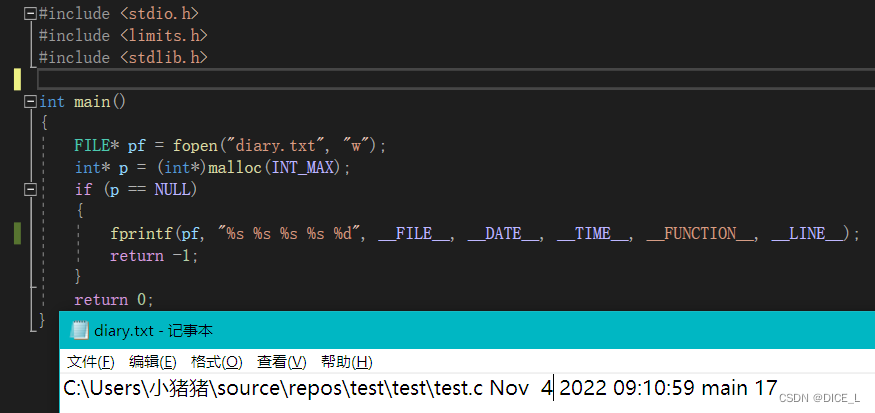
Task: Open the 文件(F) menu in Notepad
Action: pos(90,362)
